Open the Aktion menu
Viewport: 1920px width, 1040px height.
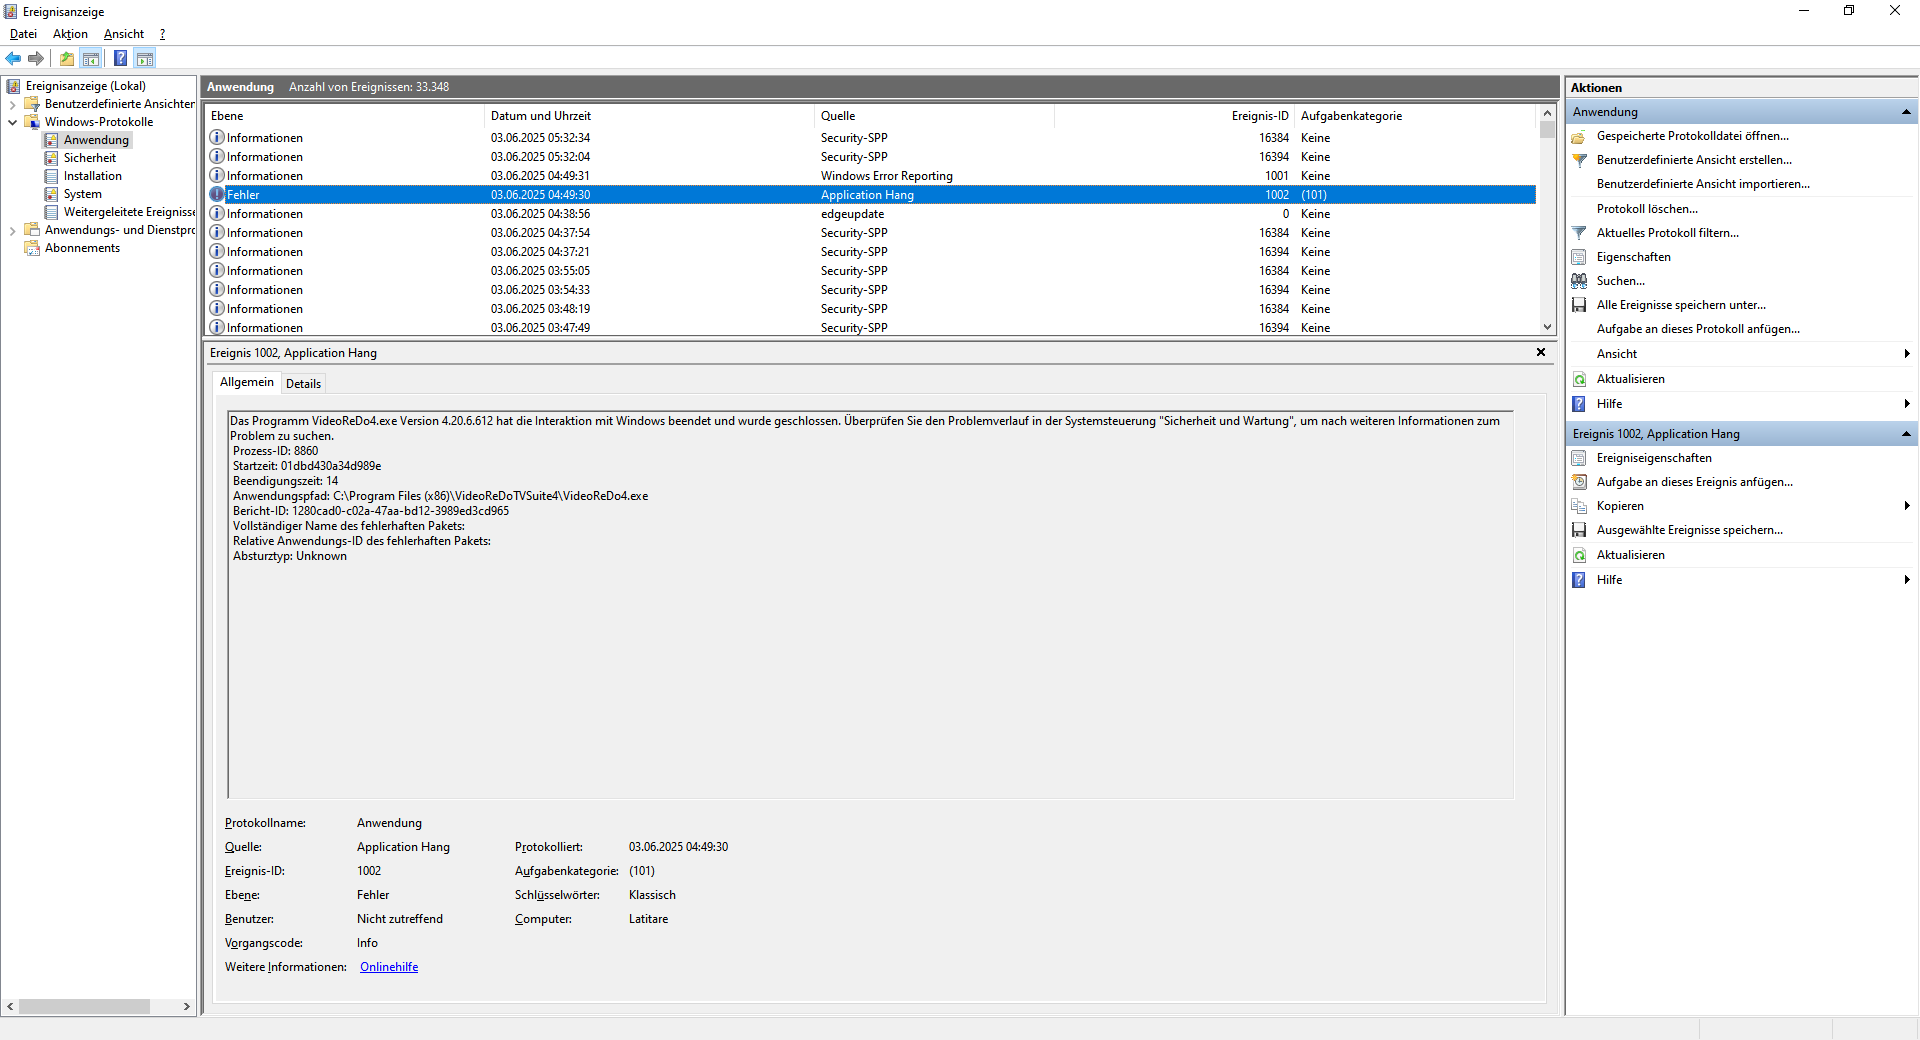(x=70, y=34)
